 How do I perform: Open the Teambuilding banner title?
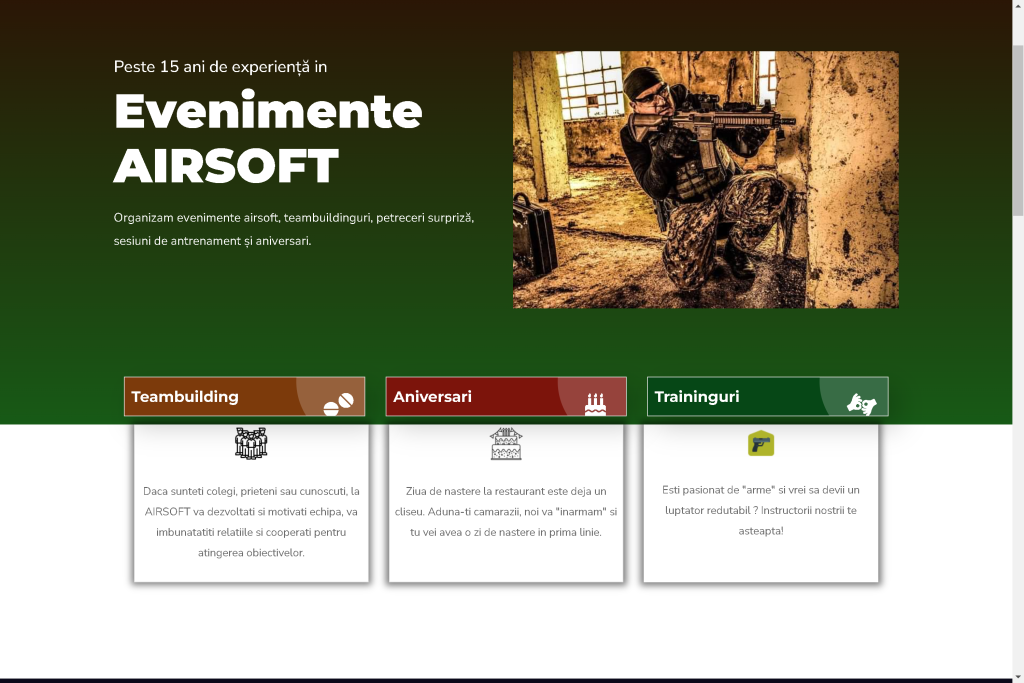[185, 397]
